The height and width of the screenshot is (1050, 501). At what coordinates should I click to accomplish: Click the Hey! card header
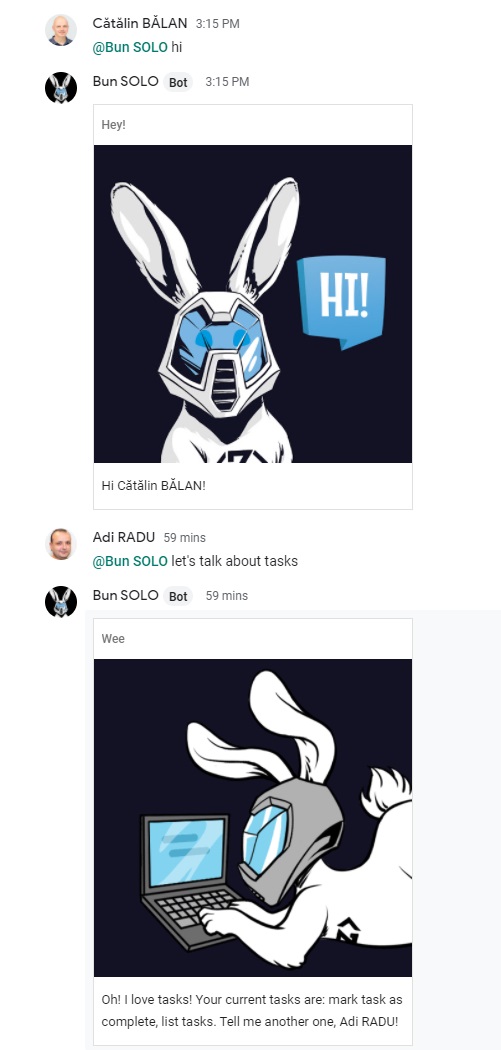point(253,125)
